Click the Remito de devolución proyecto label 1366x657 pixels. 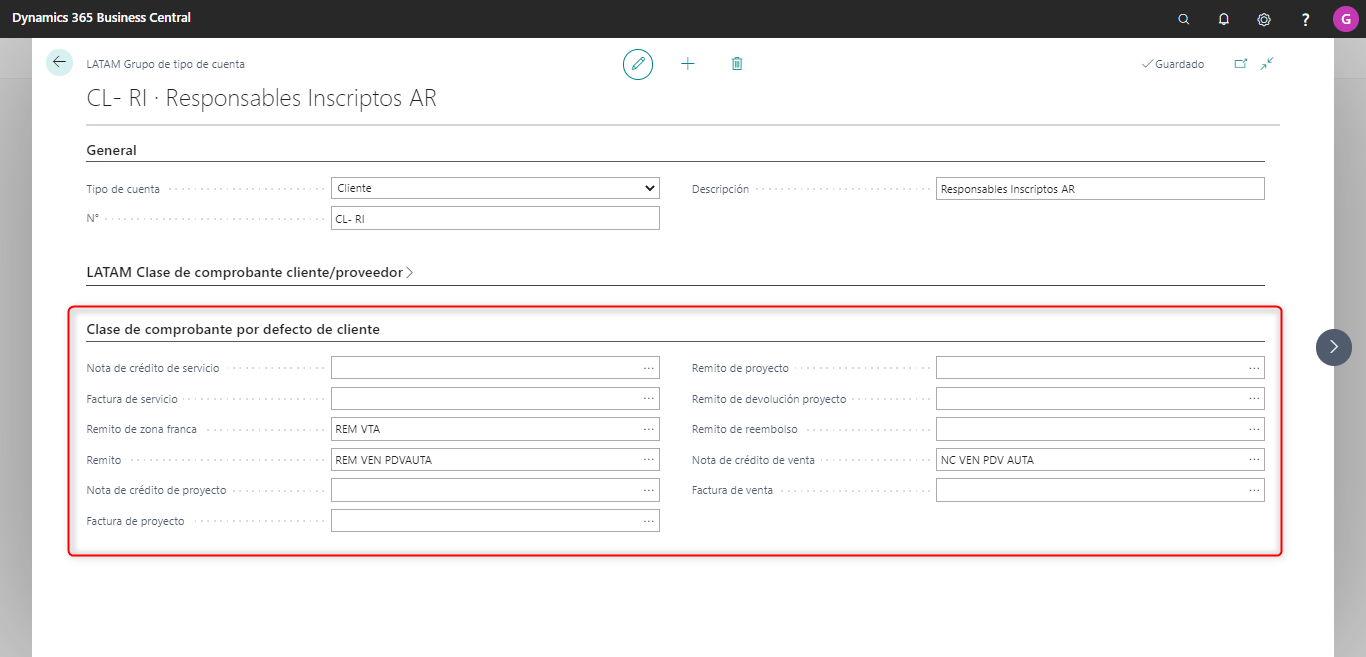(x=769, y=399)
